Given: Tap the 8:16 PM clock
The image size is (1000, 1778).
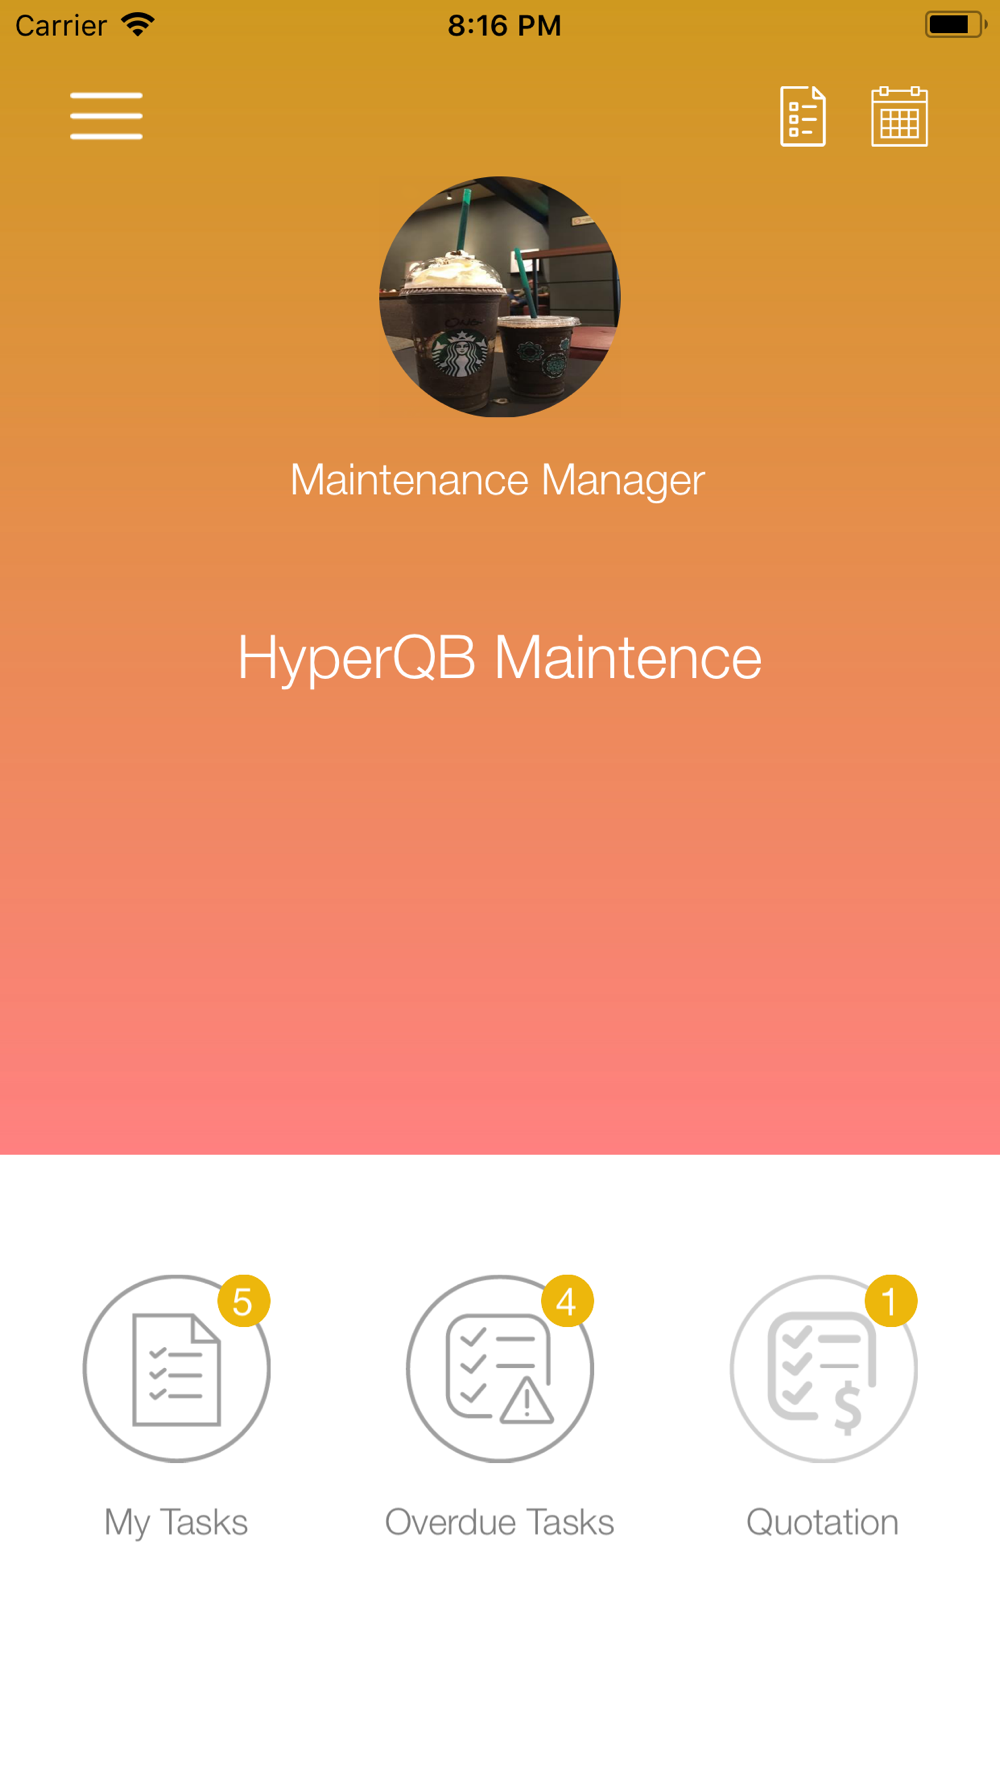Looking at the screenshot, I should [504, 25].
